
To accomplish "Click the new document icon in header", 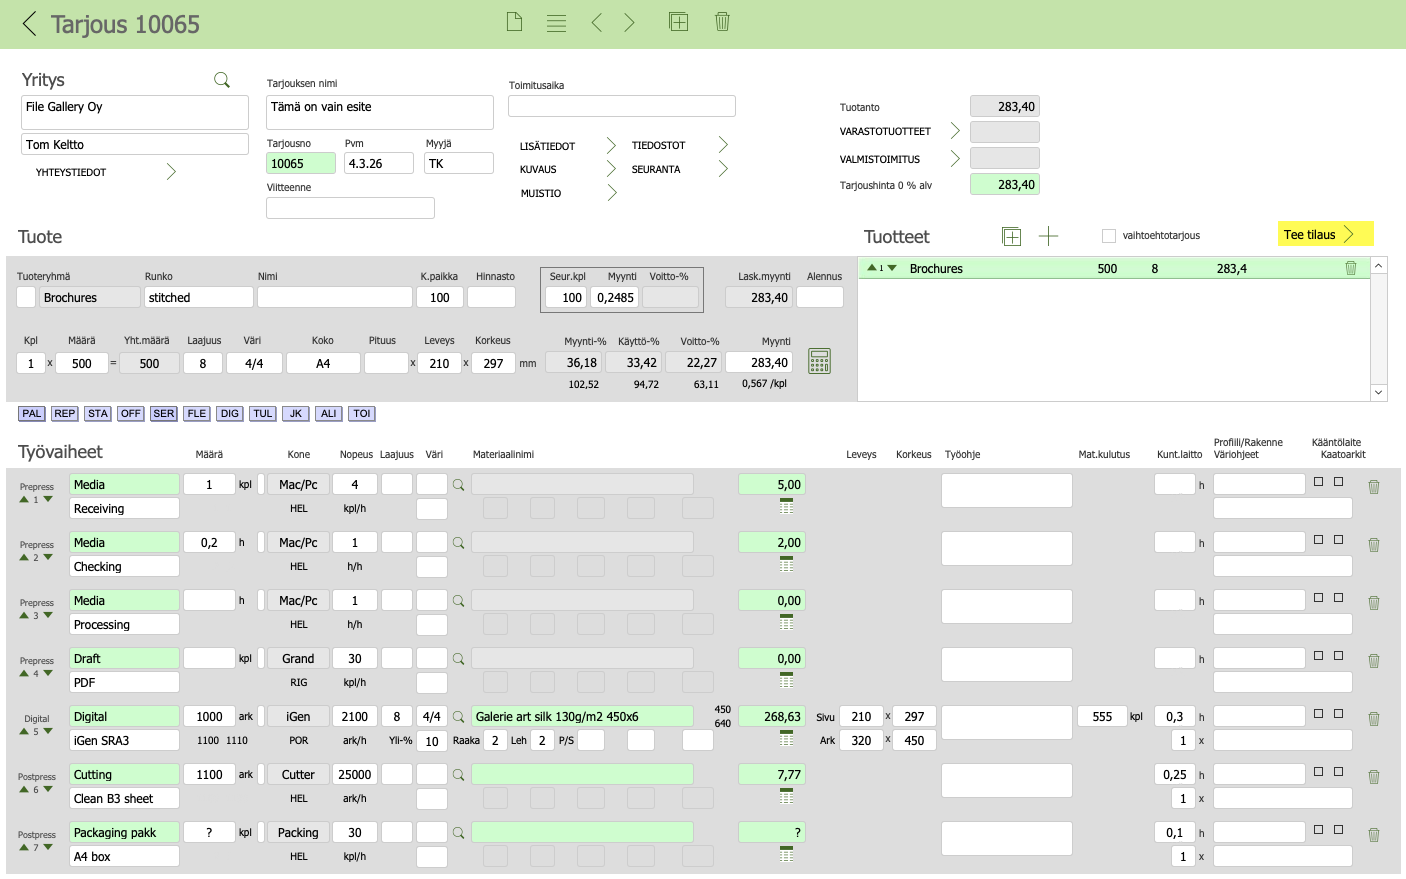I will pos(514,22).
